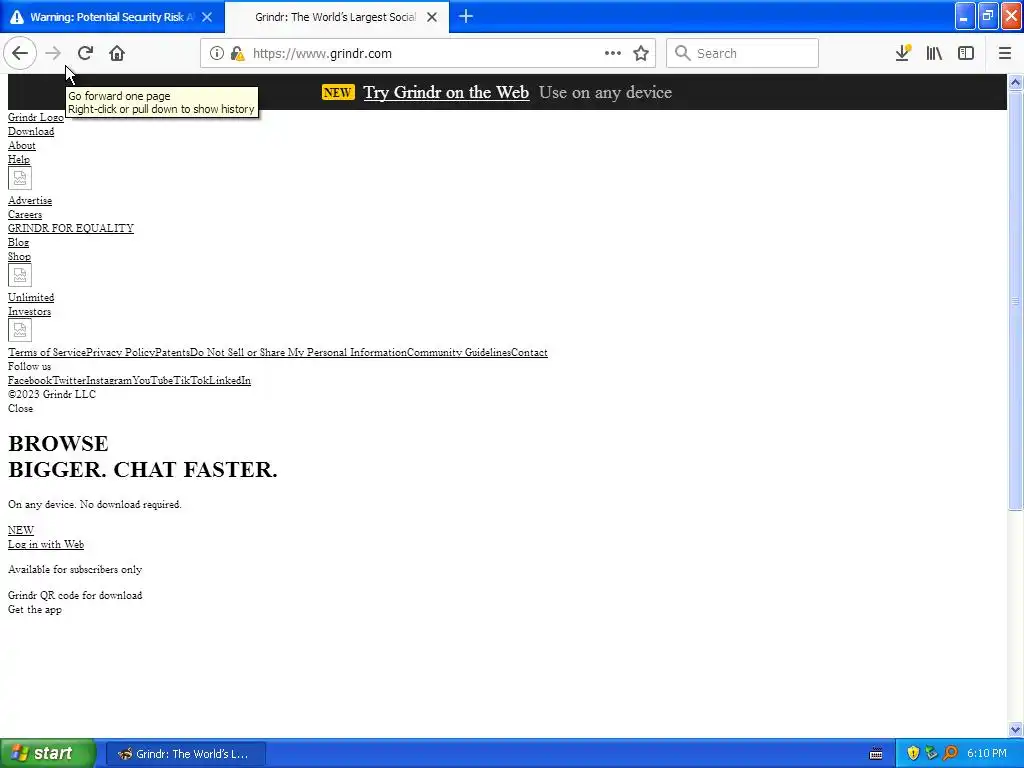1024x768 pixels.
Task: Click the forward navigation arrow
Action: pos(53,53)
